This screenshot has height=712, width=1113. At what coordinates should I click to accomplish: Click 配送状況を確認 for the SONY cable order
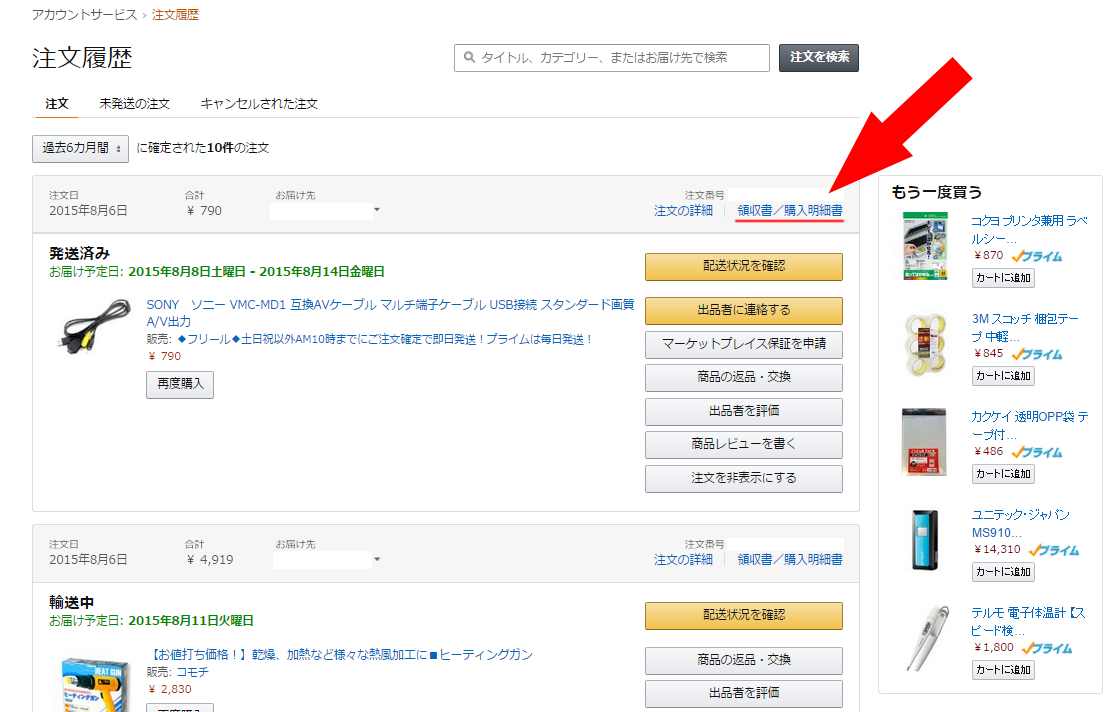(744, 266)
